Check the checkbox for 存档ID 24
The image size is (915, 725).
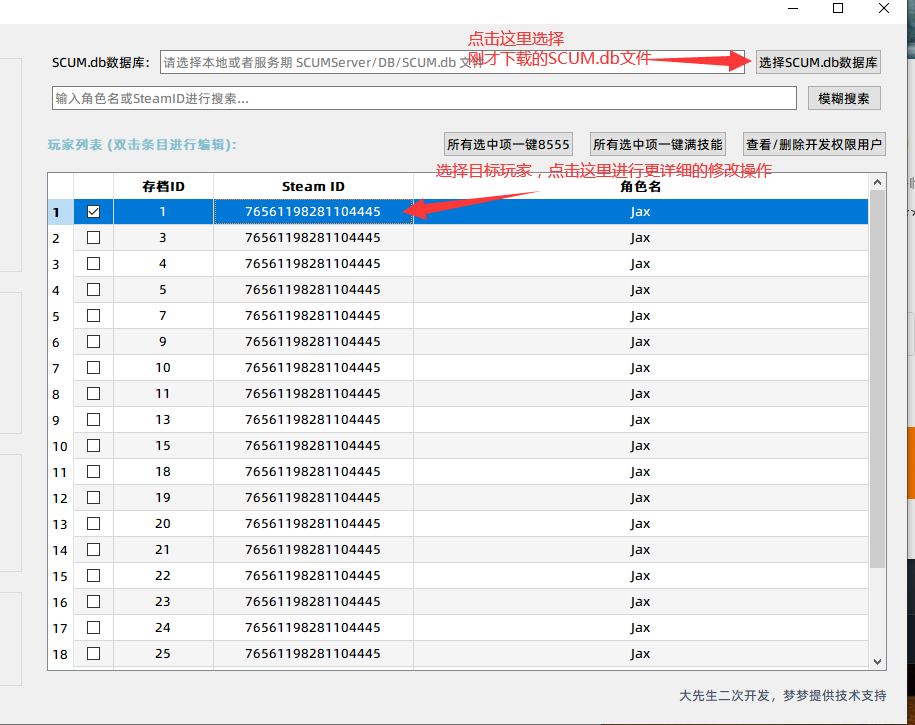coord(93,627)
